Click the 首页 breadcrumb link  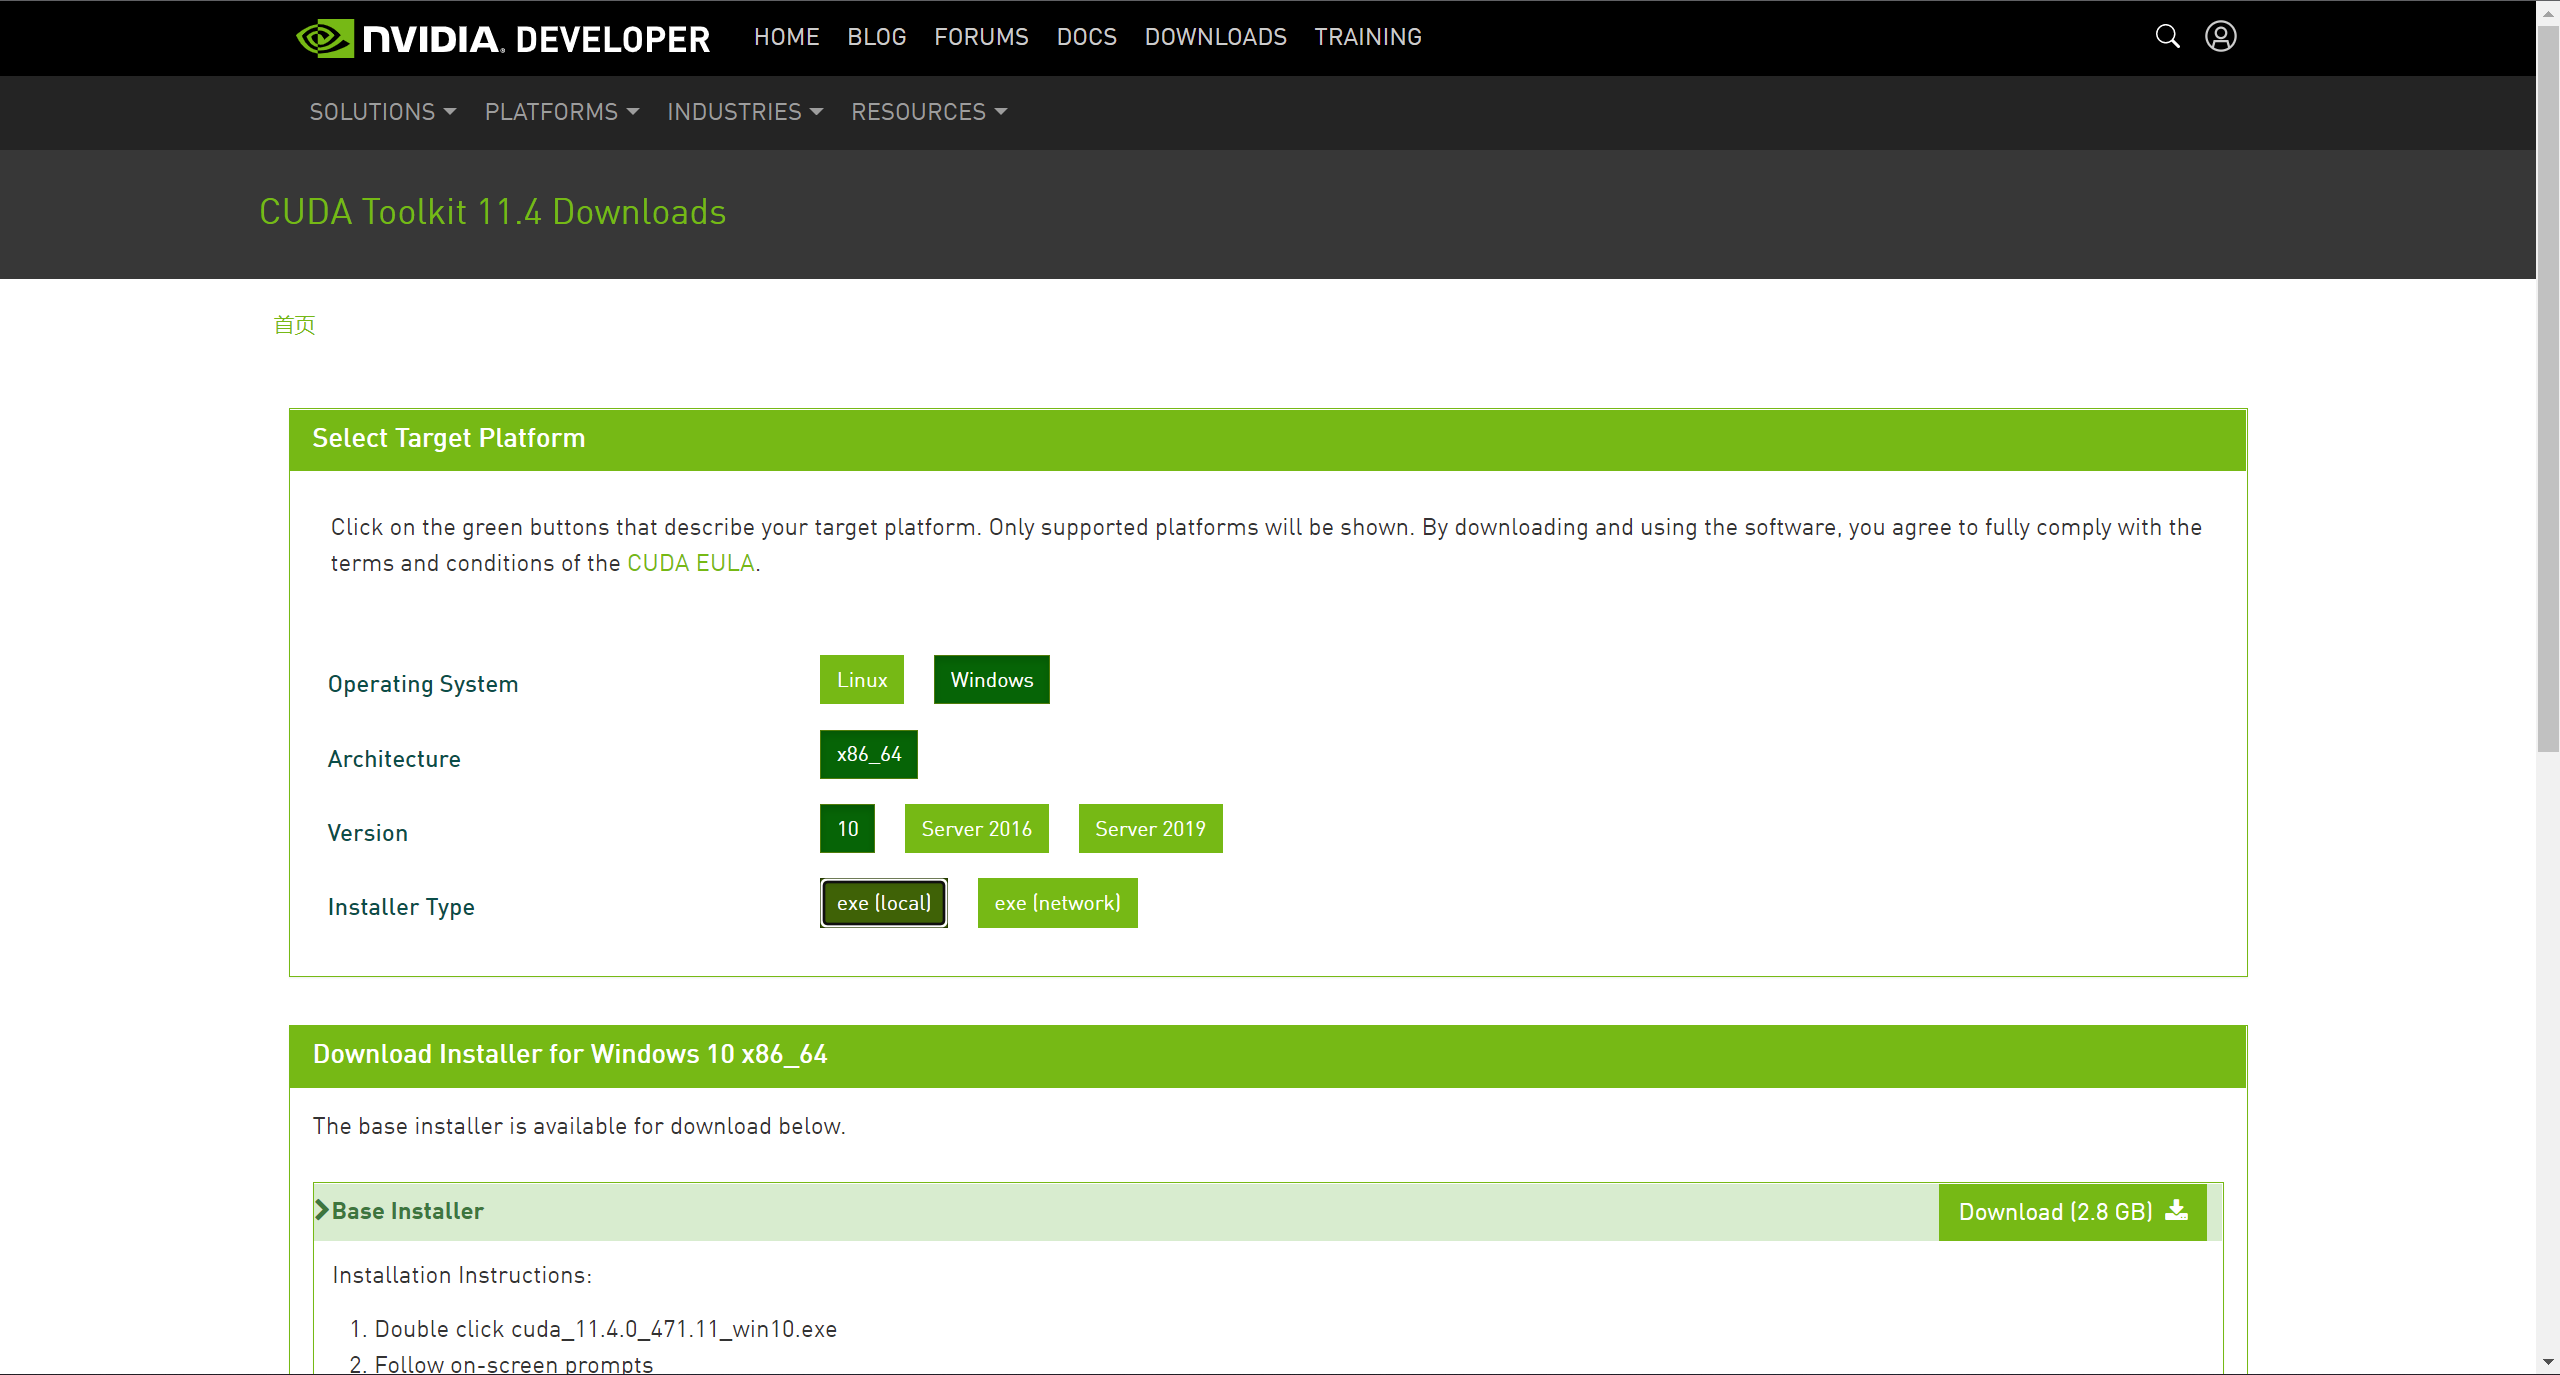click(294, 325)
